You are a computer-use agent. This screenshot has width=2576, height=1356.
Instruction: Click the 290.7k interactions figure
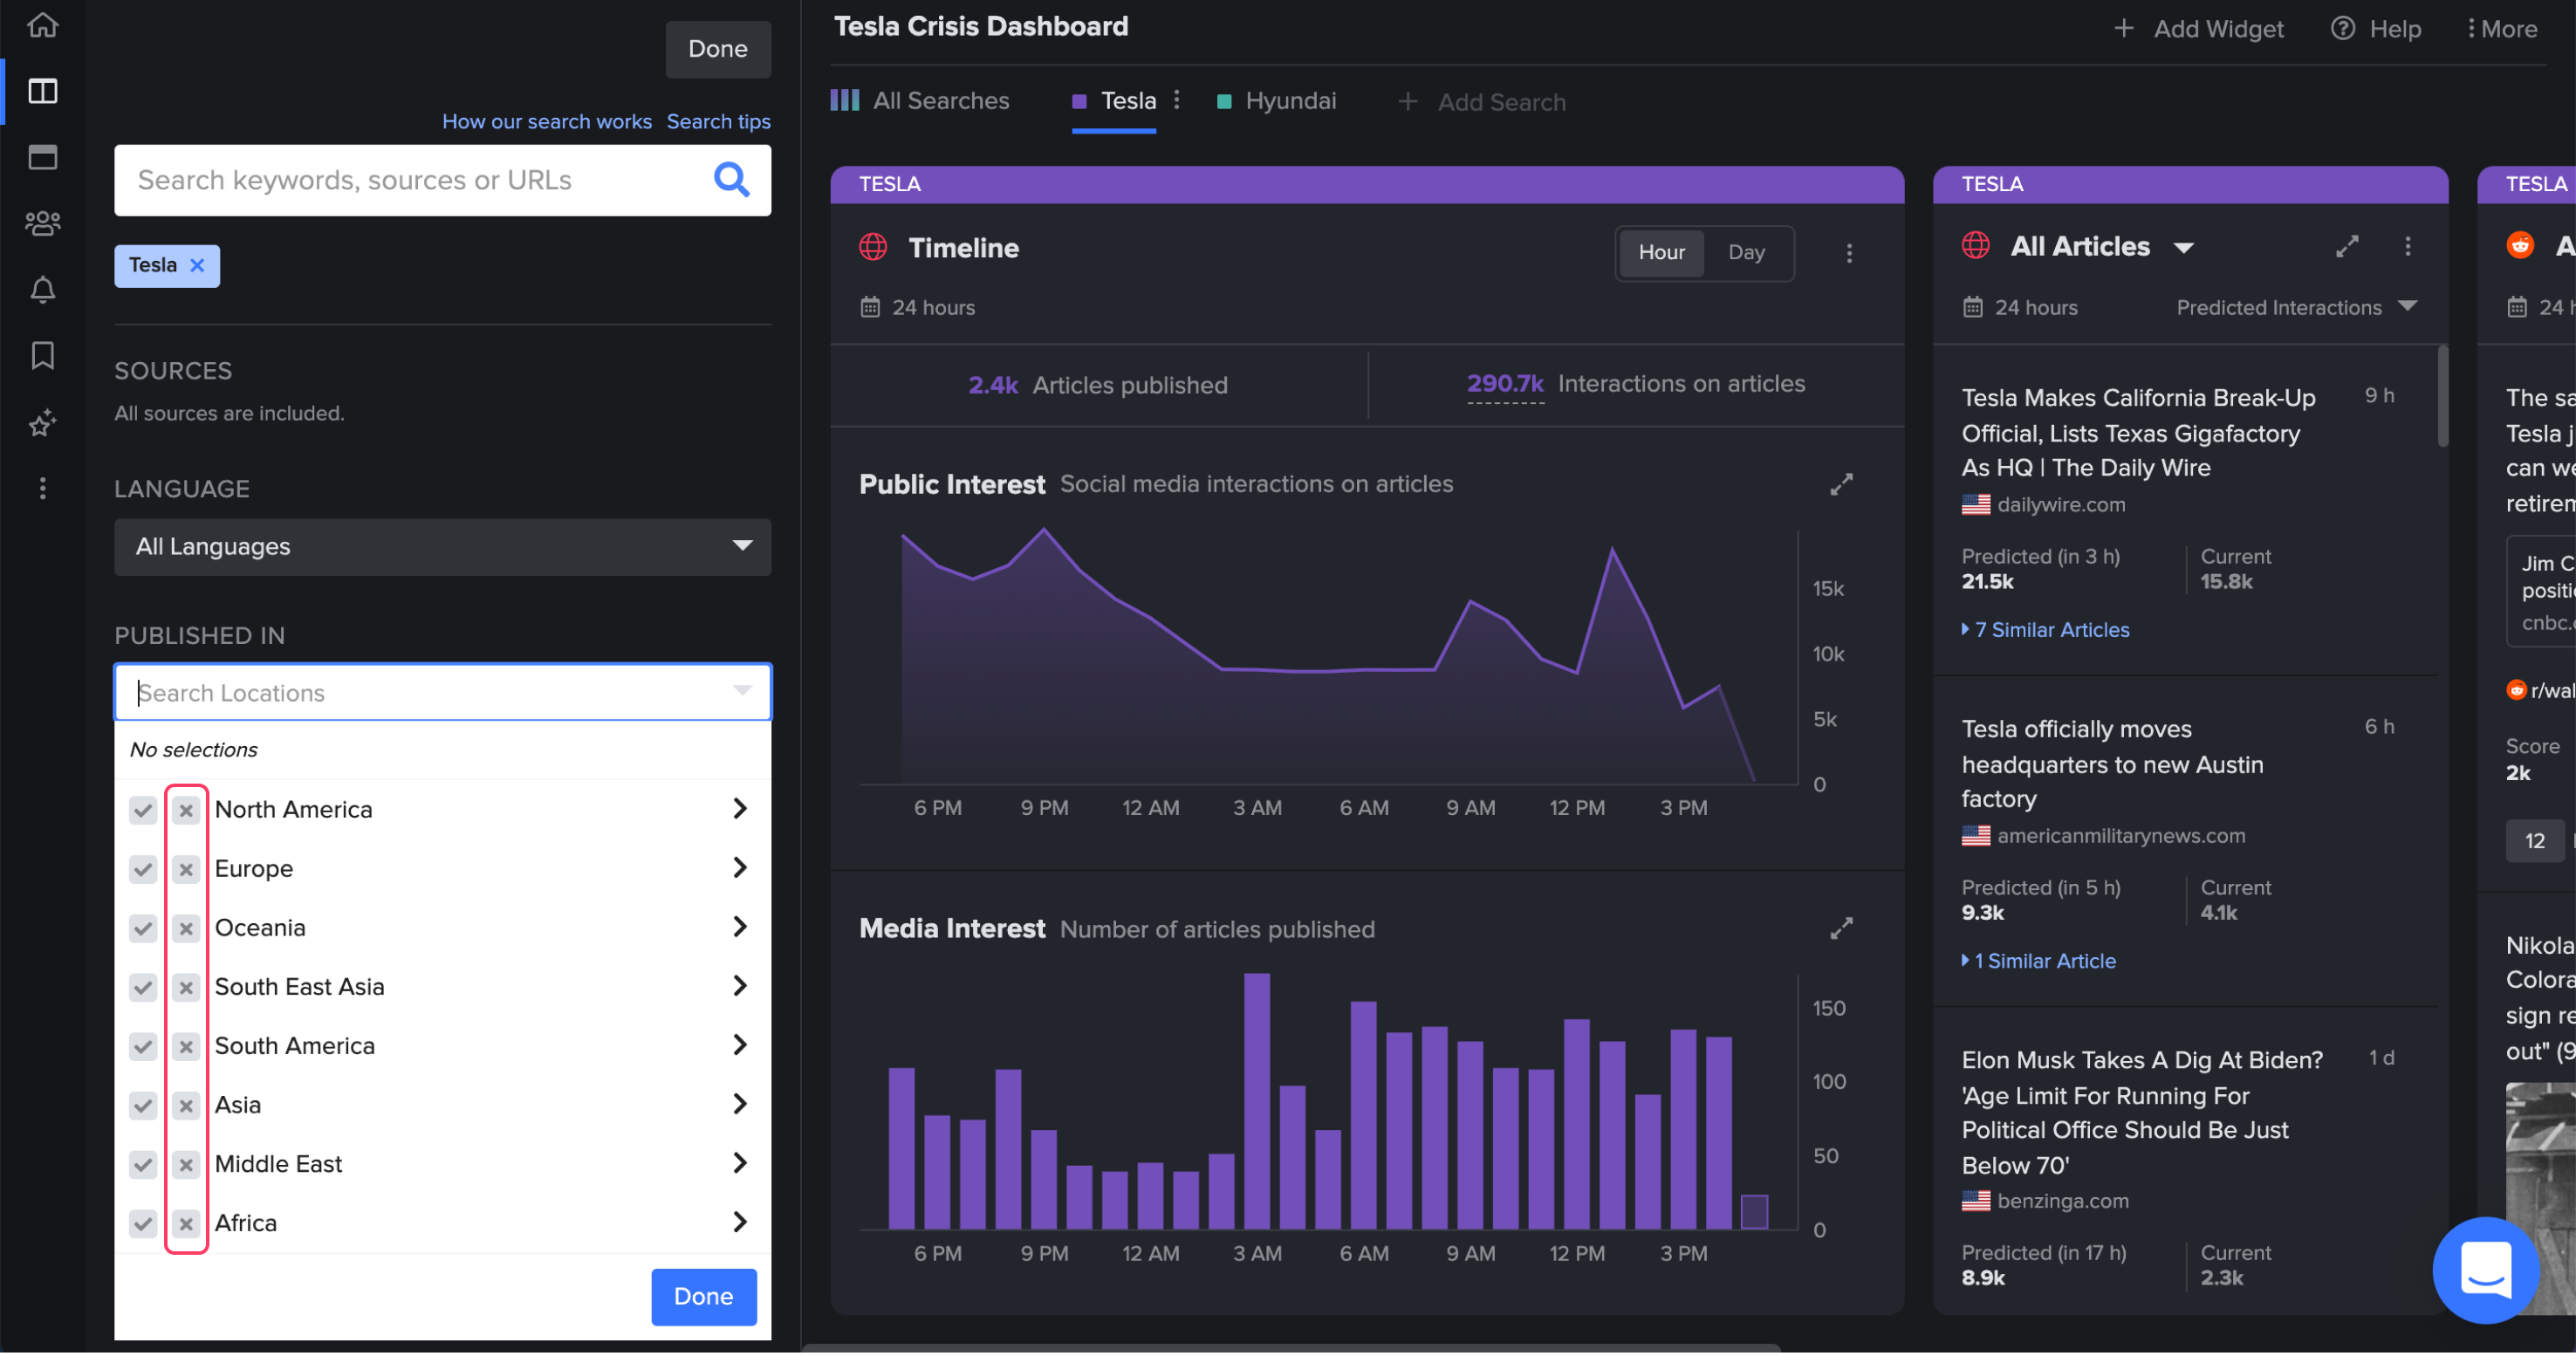(x=1505, y=384)
